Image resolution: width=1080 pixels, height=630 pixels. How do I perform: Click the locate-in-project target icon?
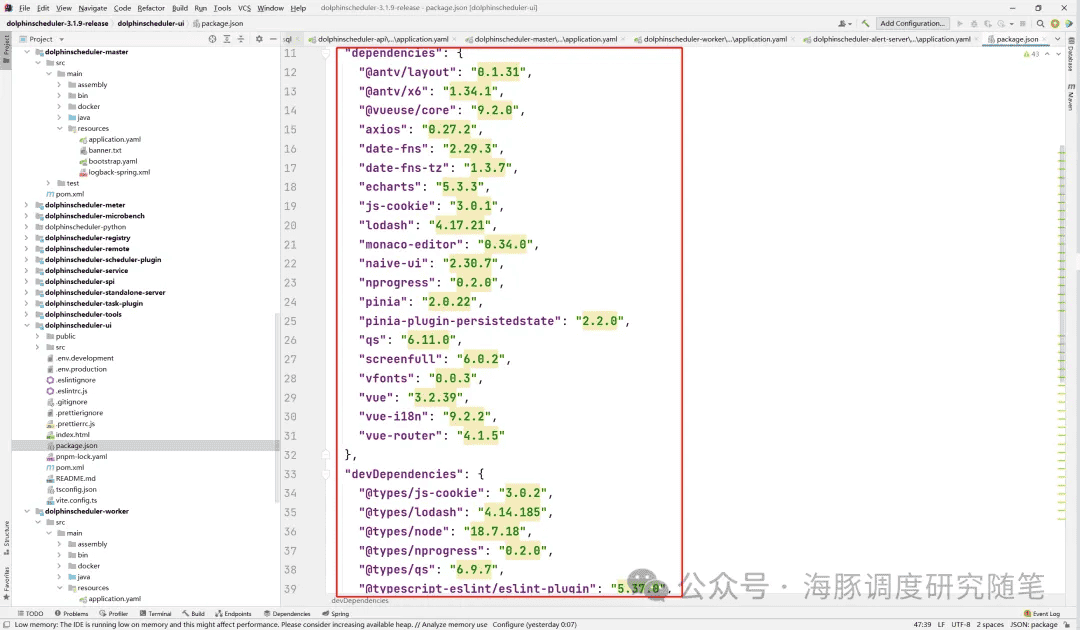(x=212, y=39)
